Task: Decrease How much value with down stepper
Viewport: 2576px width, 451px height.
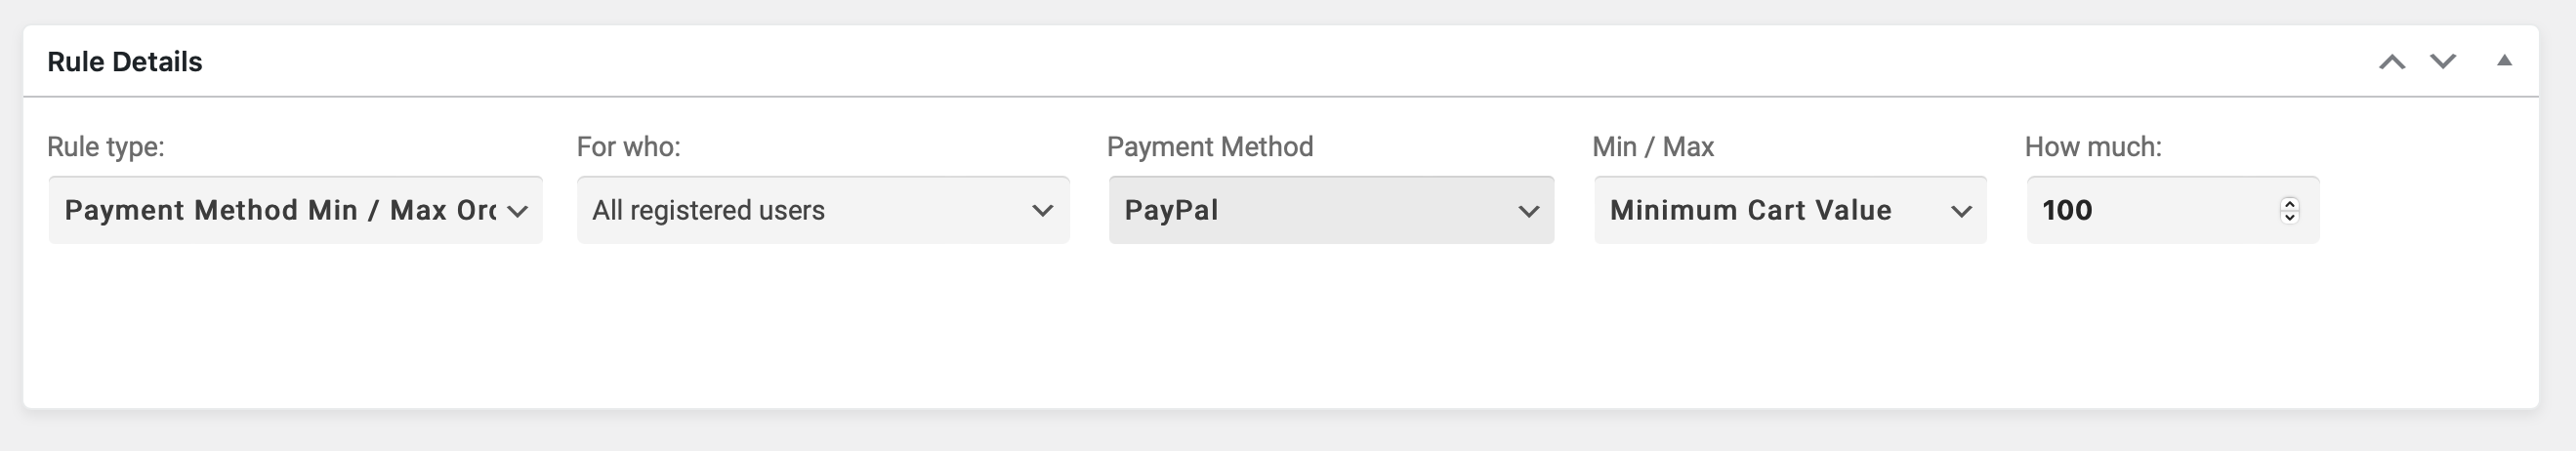Action: [x=2290, y=217]
